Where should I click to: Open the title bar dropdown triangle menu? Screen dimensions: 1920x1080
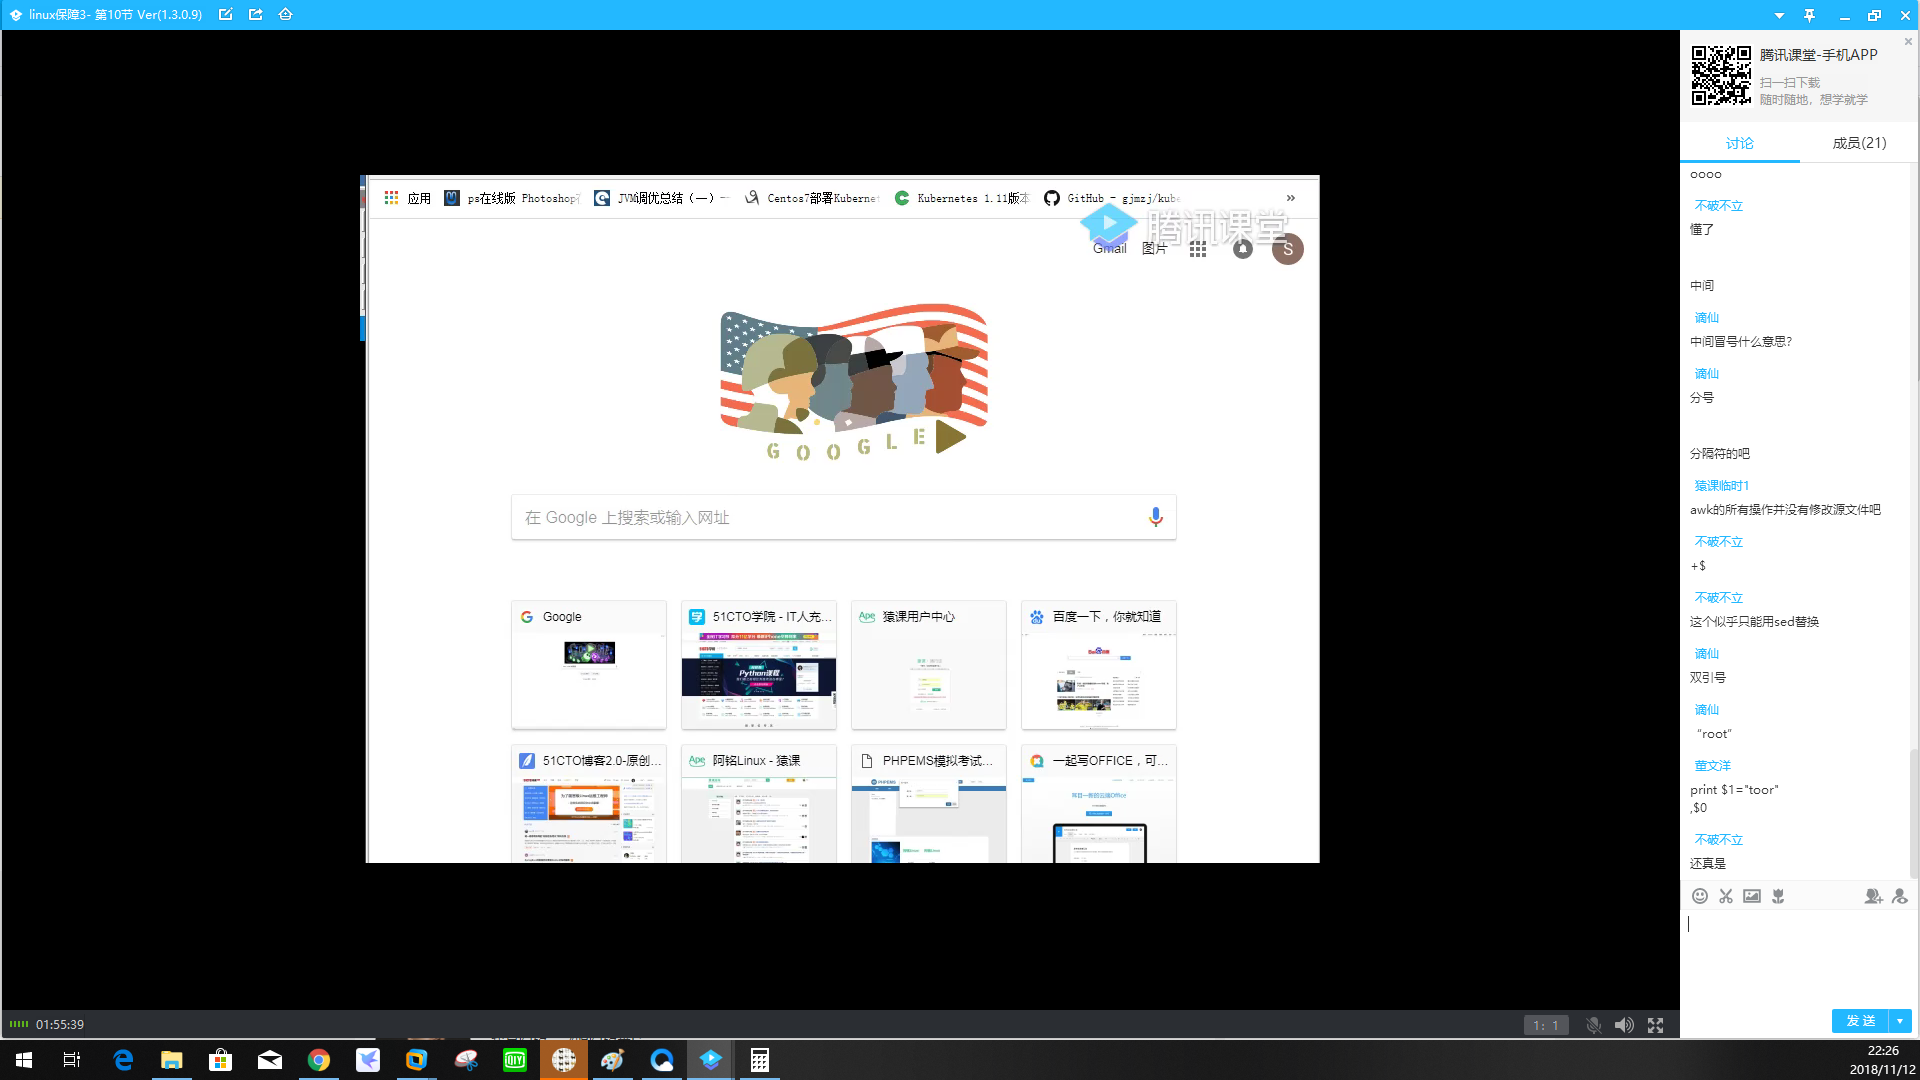[1779, 15]
